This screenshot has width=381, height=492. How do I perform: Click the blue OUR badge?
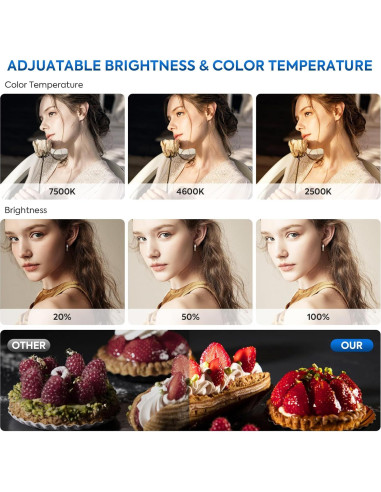click(352, 345)
